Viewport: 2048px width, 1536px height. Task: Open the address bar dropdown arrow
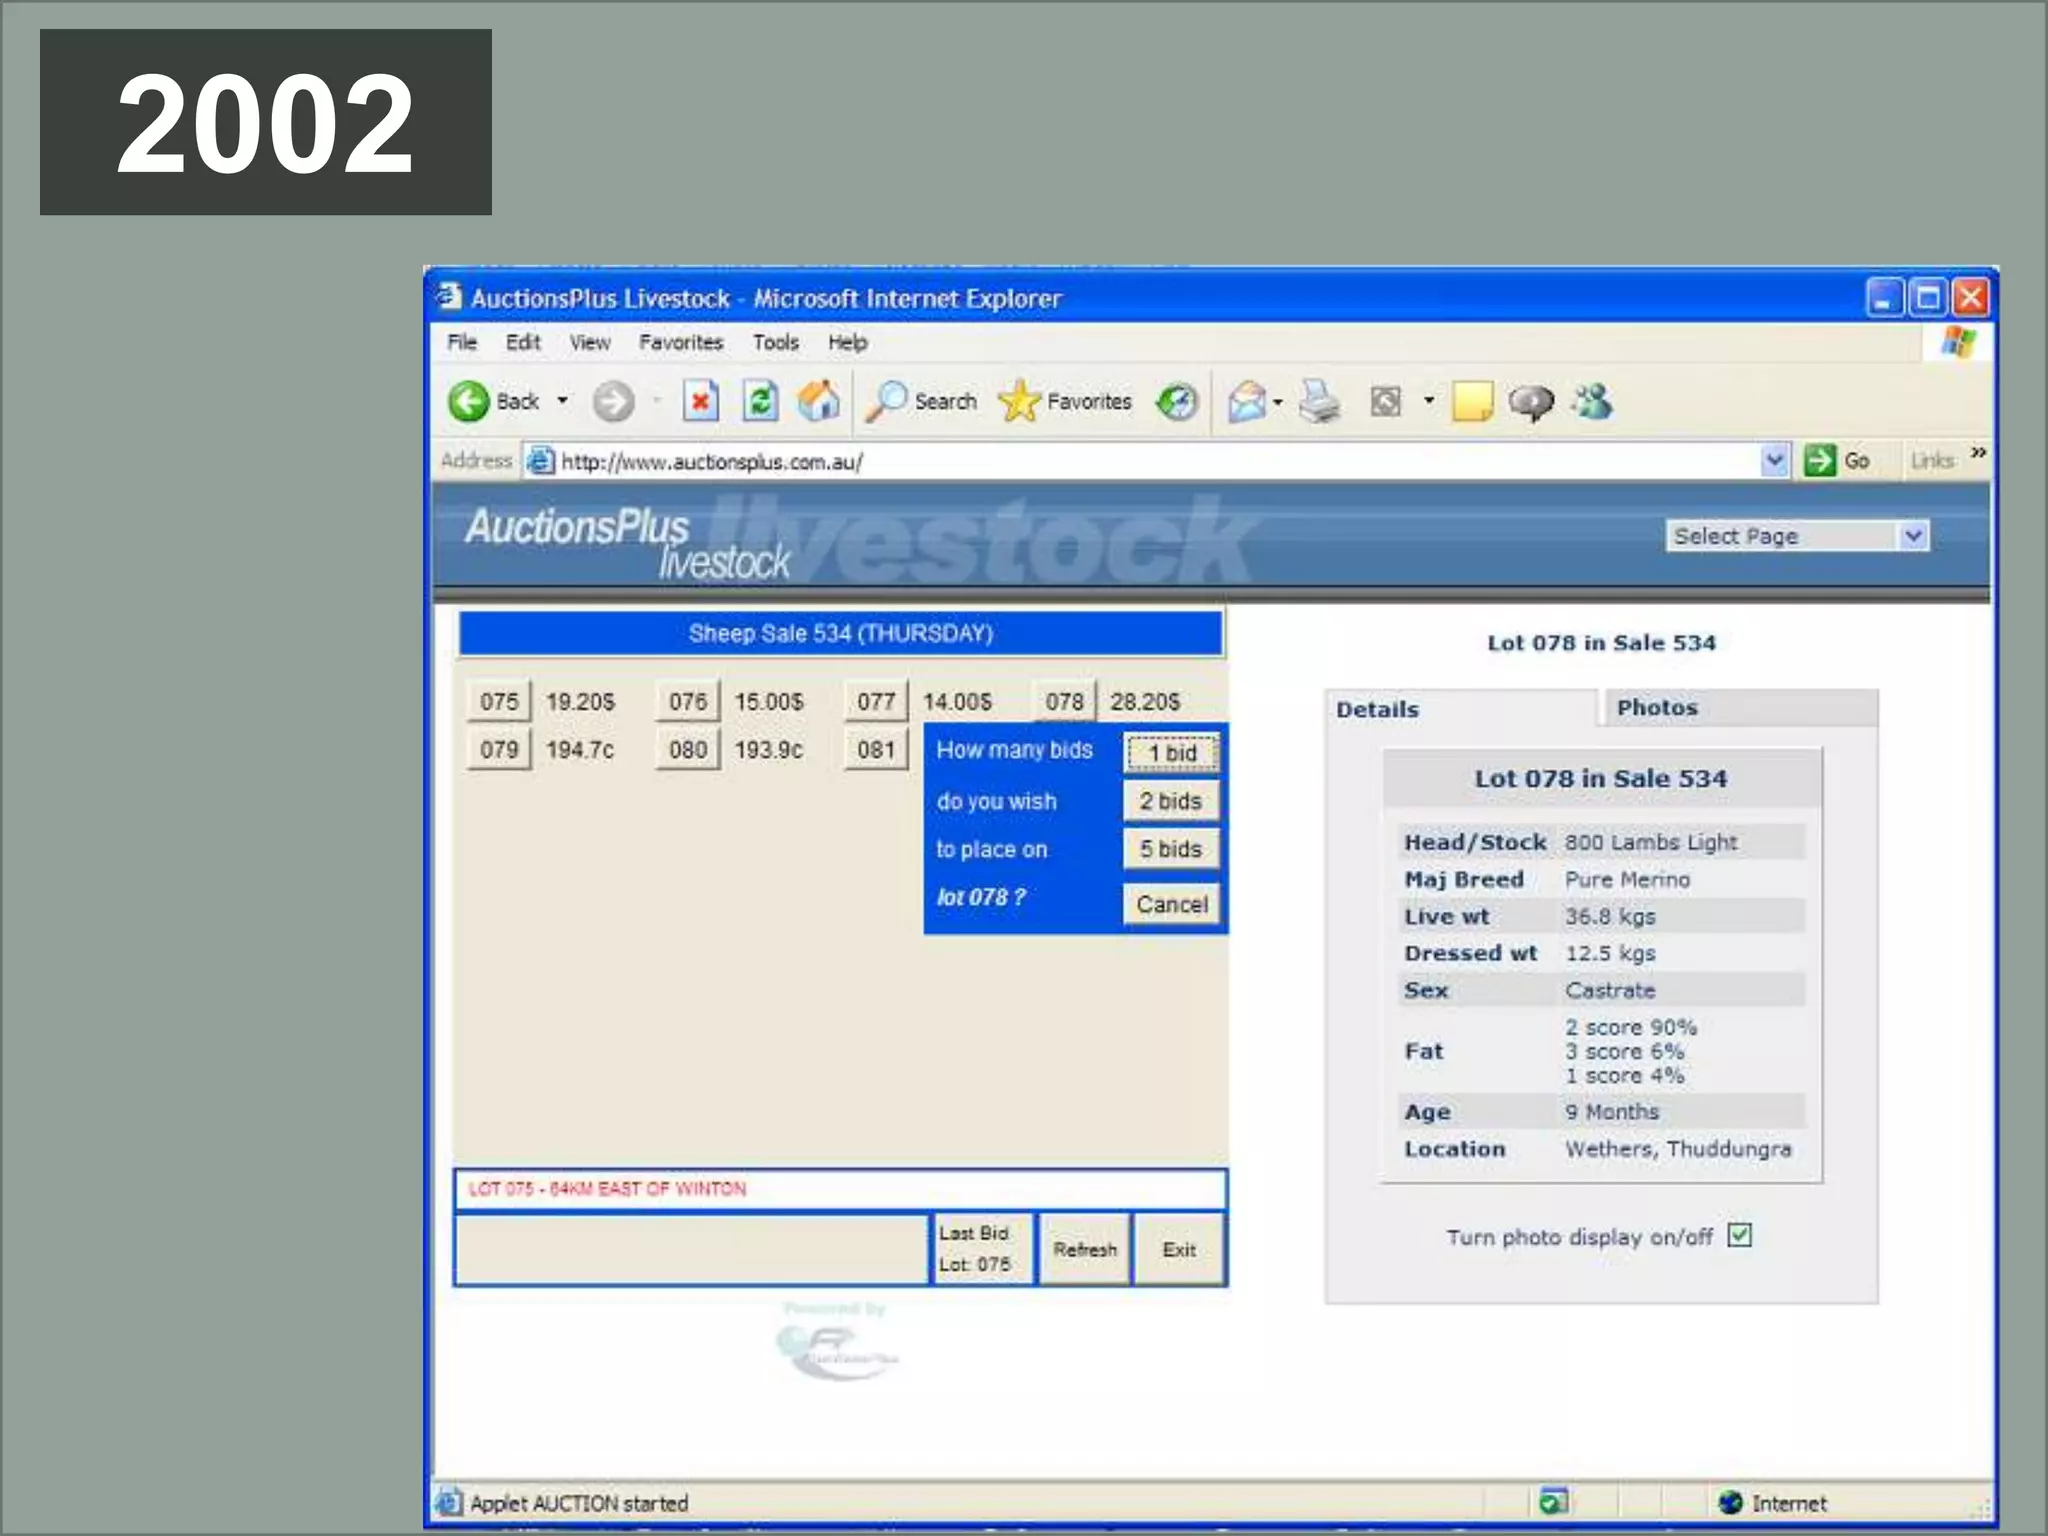[1773, 461]
